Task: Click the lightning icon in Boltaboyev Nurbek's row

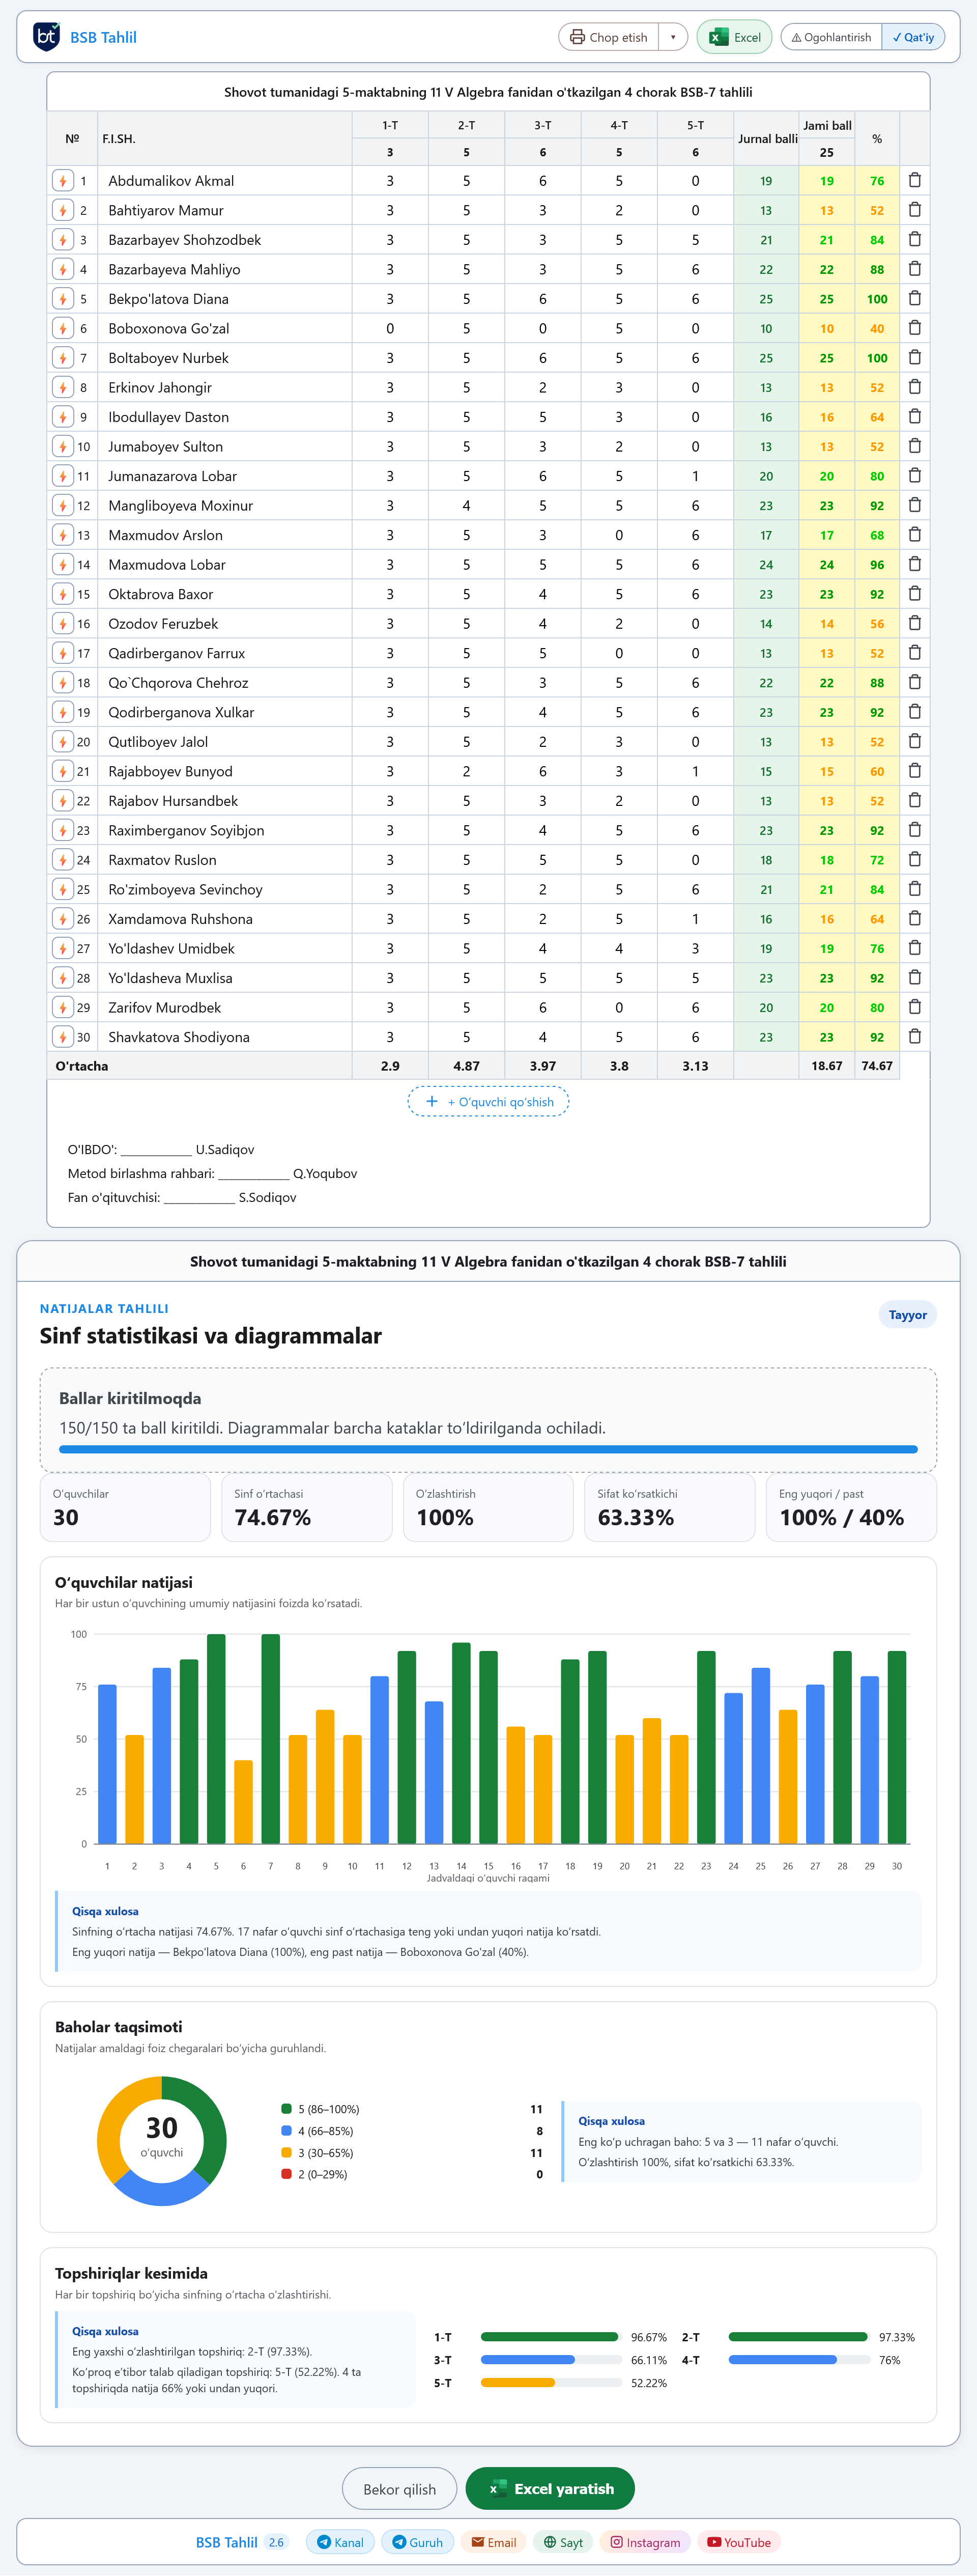Action: pyautogui.click(x=63, y=358)
